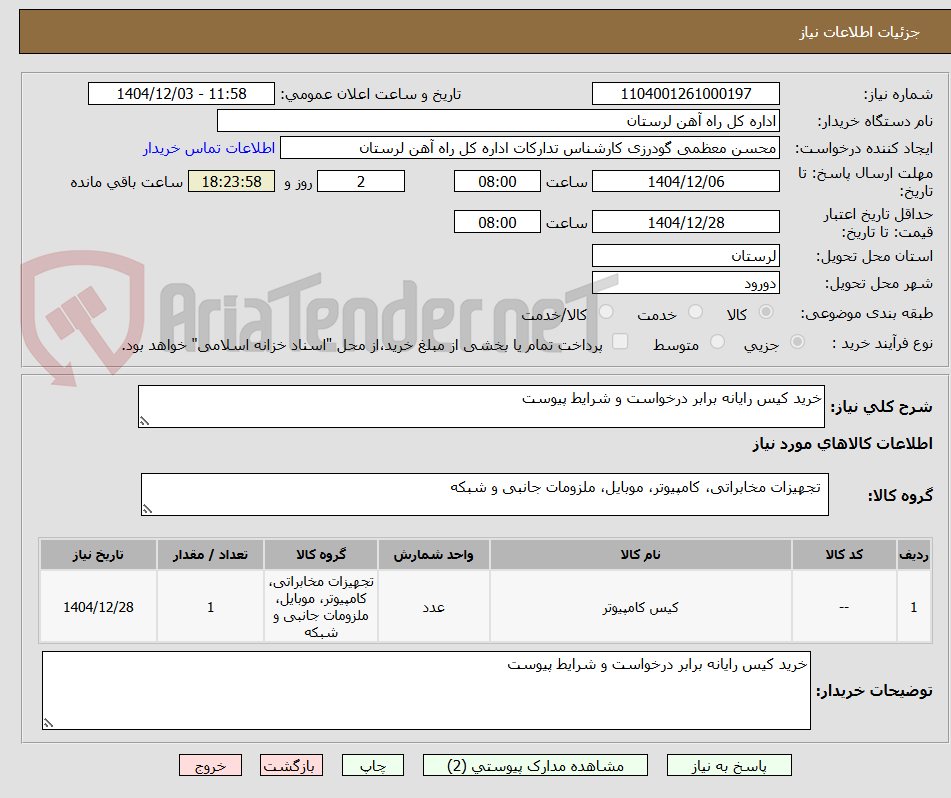Click the page title جزئیات اطلاعات نیاز
951x798 pixels.
[859, 32]
